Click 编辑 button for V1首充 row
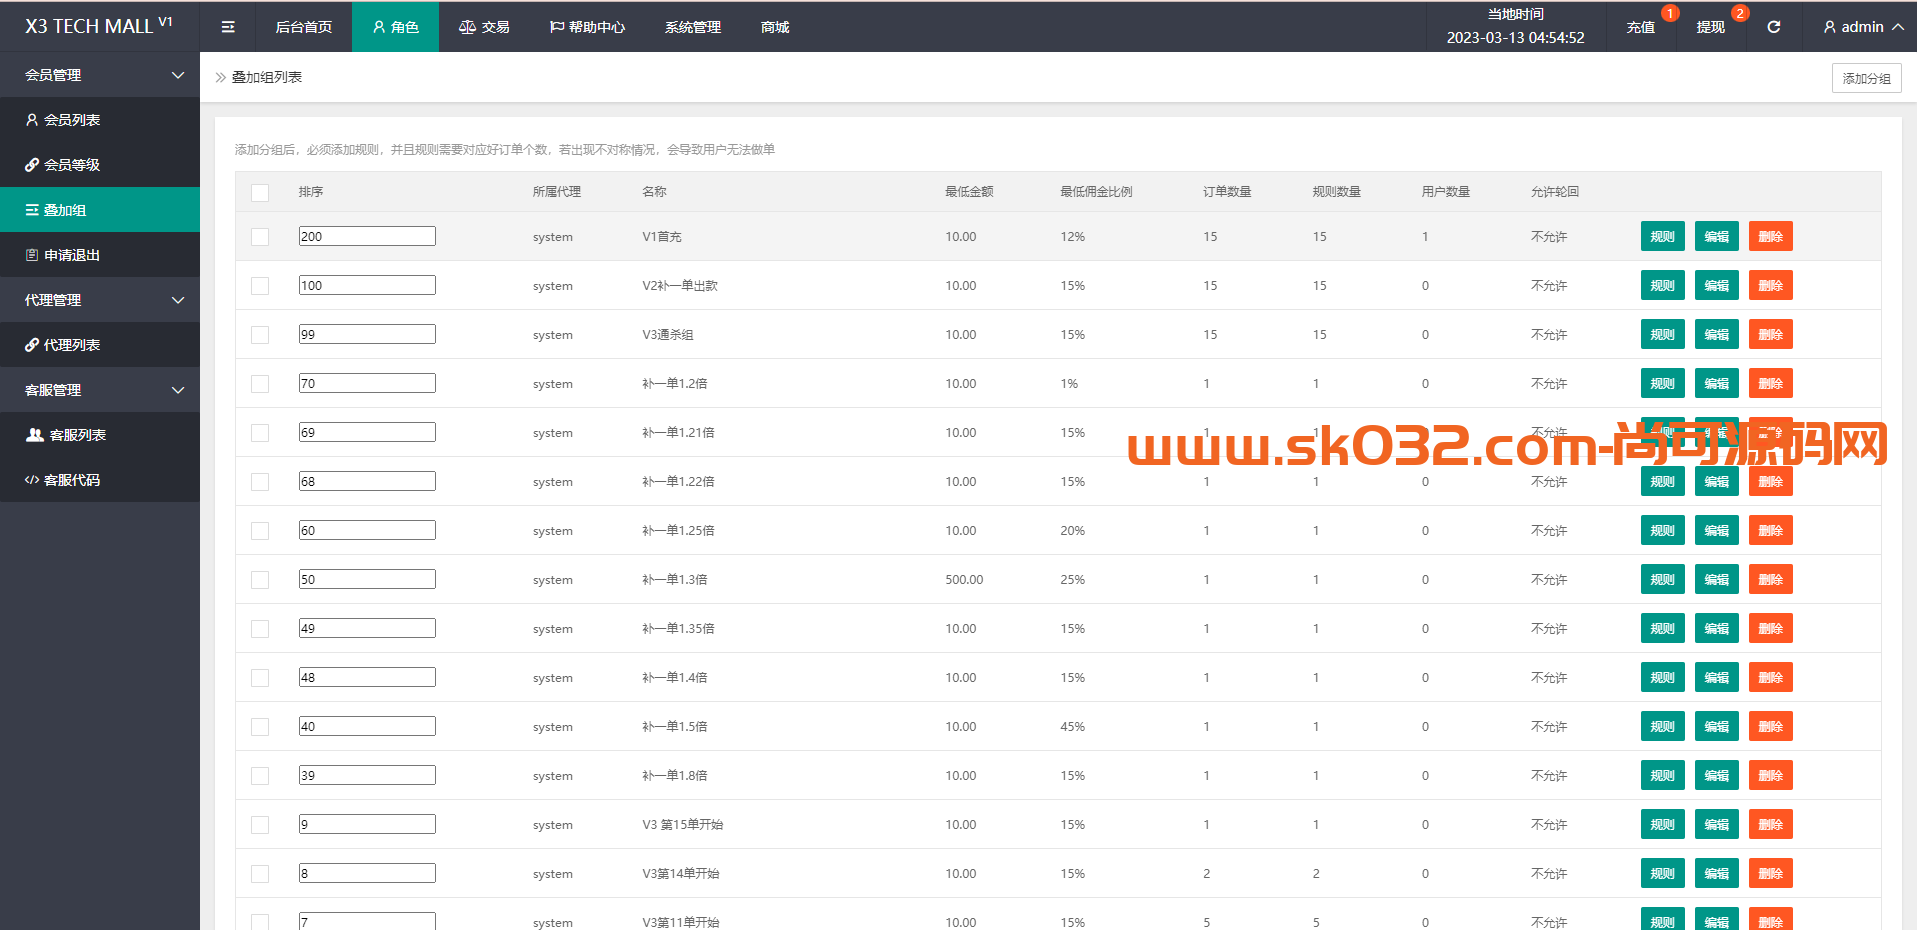Image resolution: width=1917 pixels, height=930 pixels. [x=1716, y=237]
